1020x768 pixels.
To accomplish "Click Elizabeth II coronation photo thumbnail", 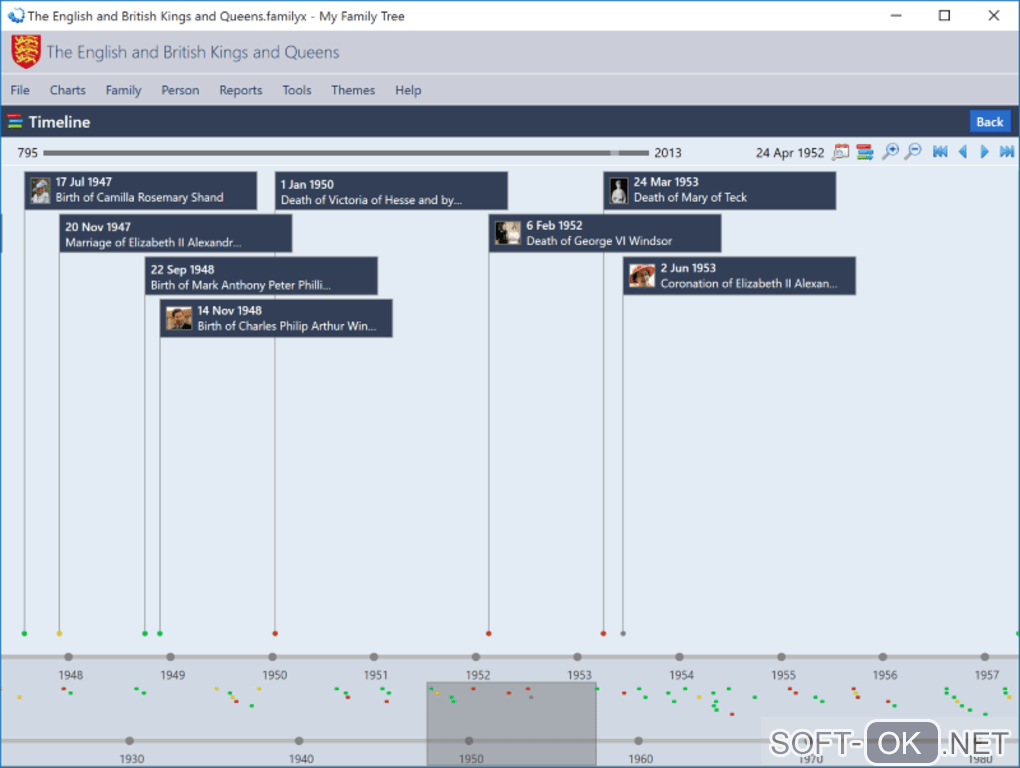I will point(642,276).
